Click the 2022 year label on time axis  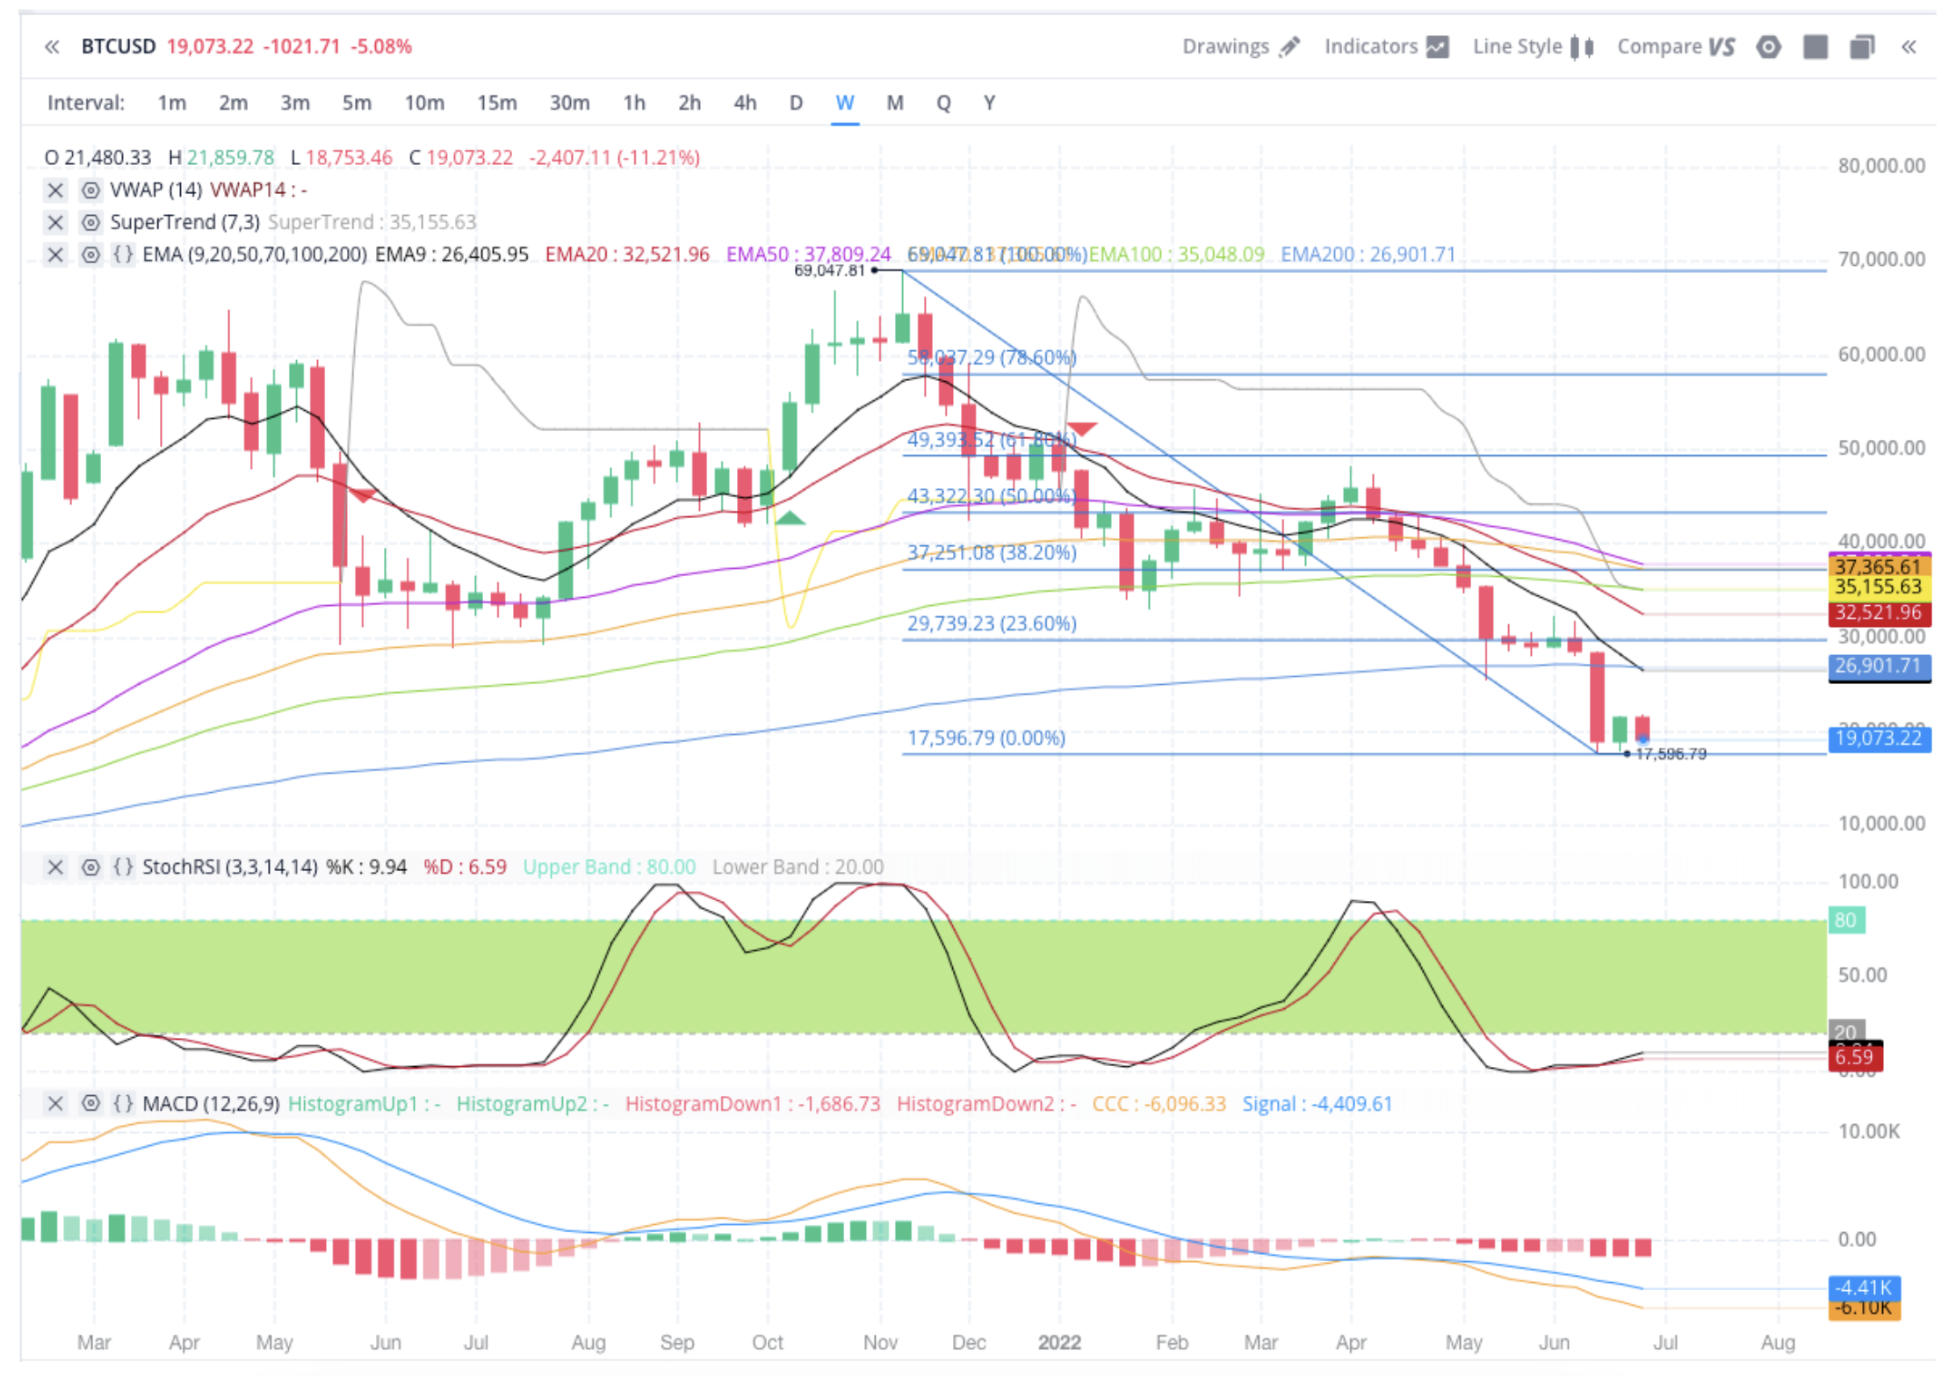point(1060,1342)
